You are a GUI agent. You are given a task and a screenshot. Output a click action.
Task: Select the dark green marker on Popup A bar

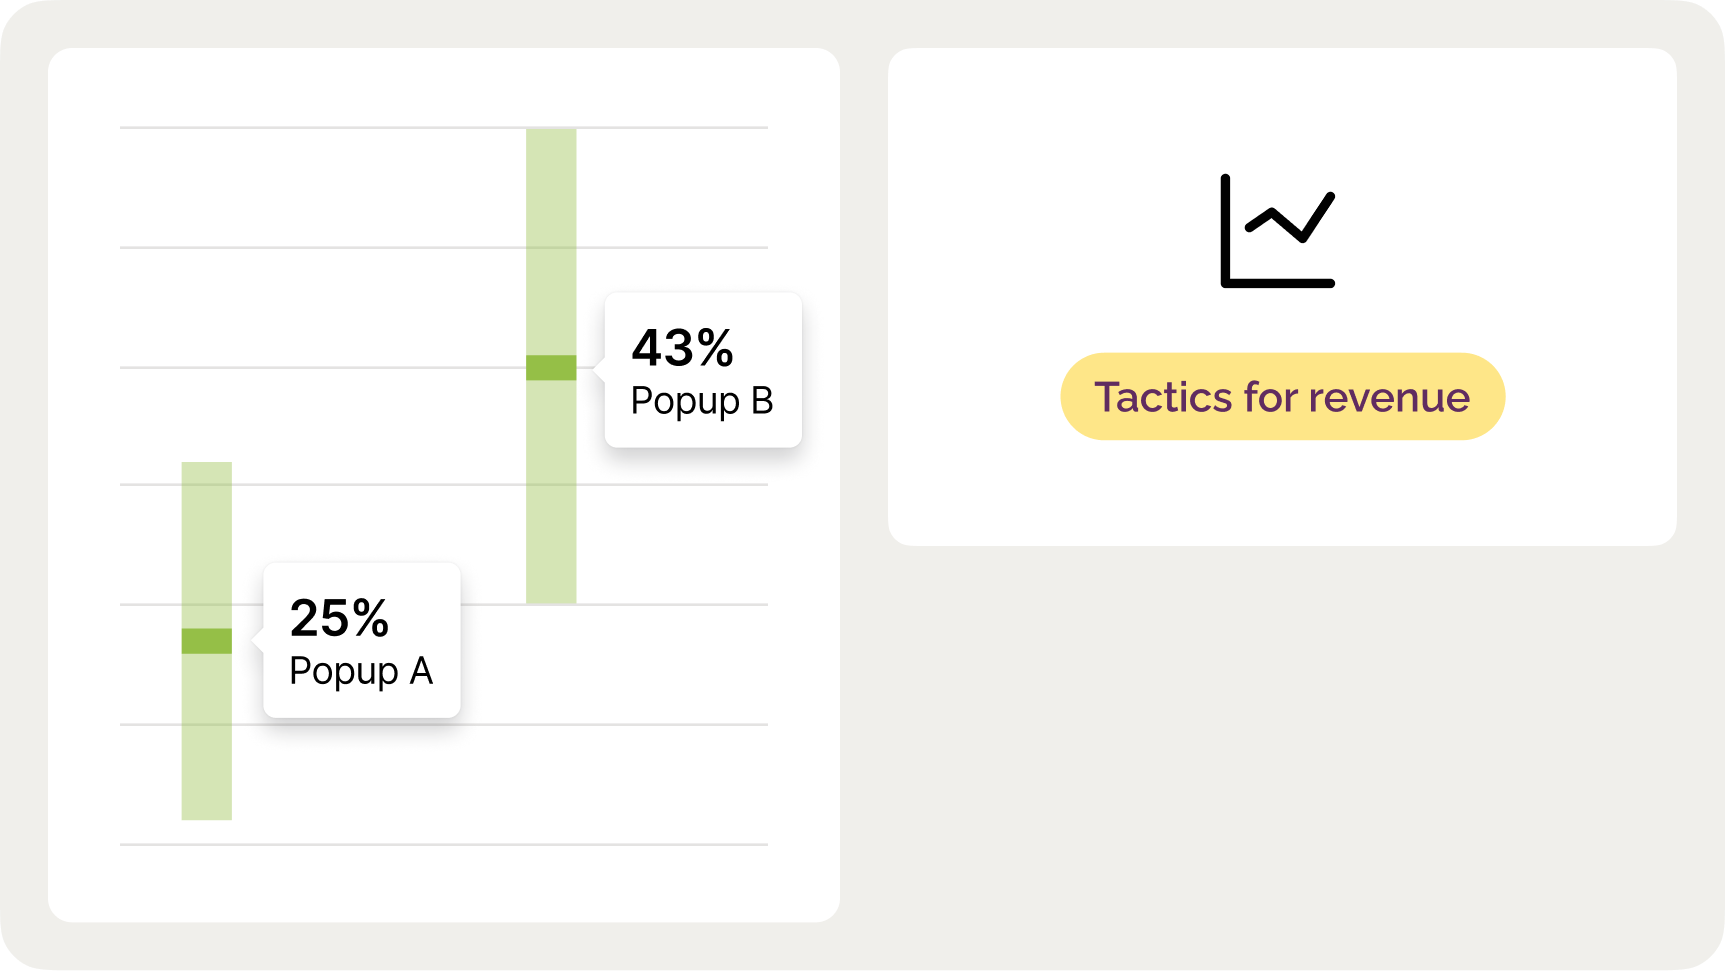[x=207, y=641]
